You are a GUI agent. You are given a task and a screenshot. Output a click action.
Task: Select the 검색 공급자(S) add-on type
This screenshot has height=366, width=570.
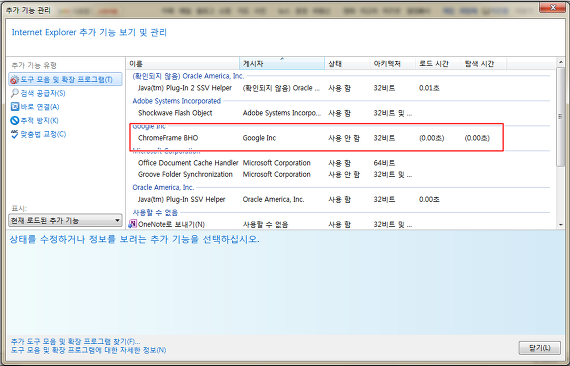point(43,93)
